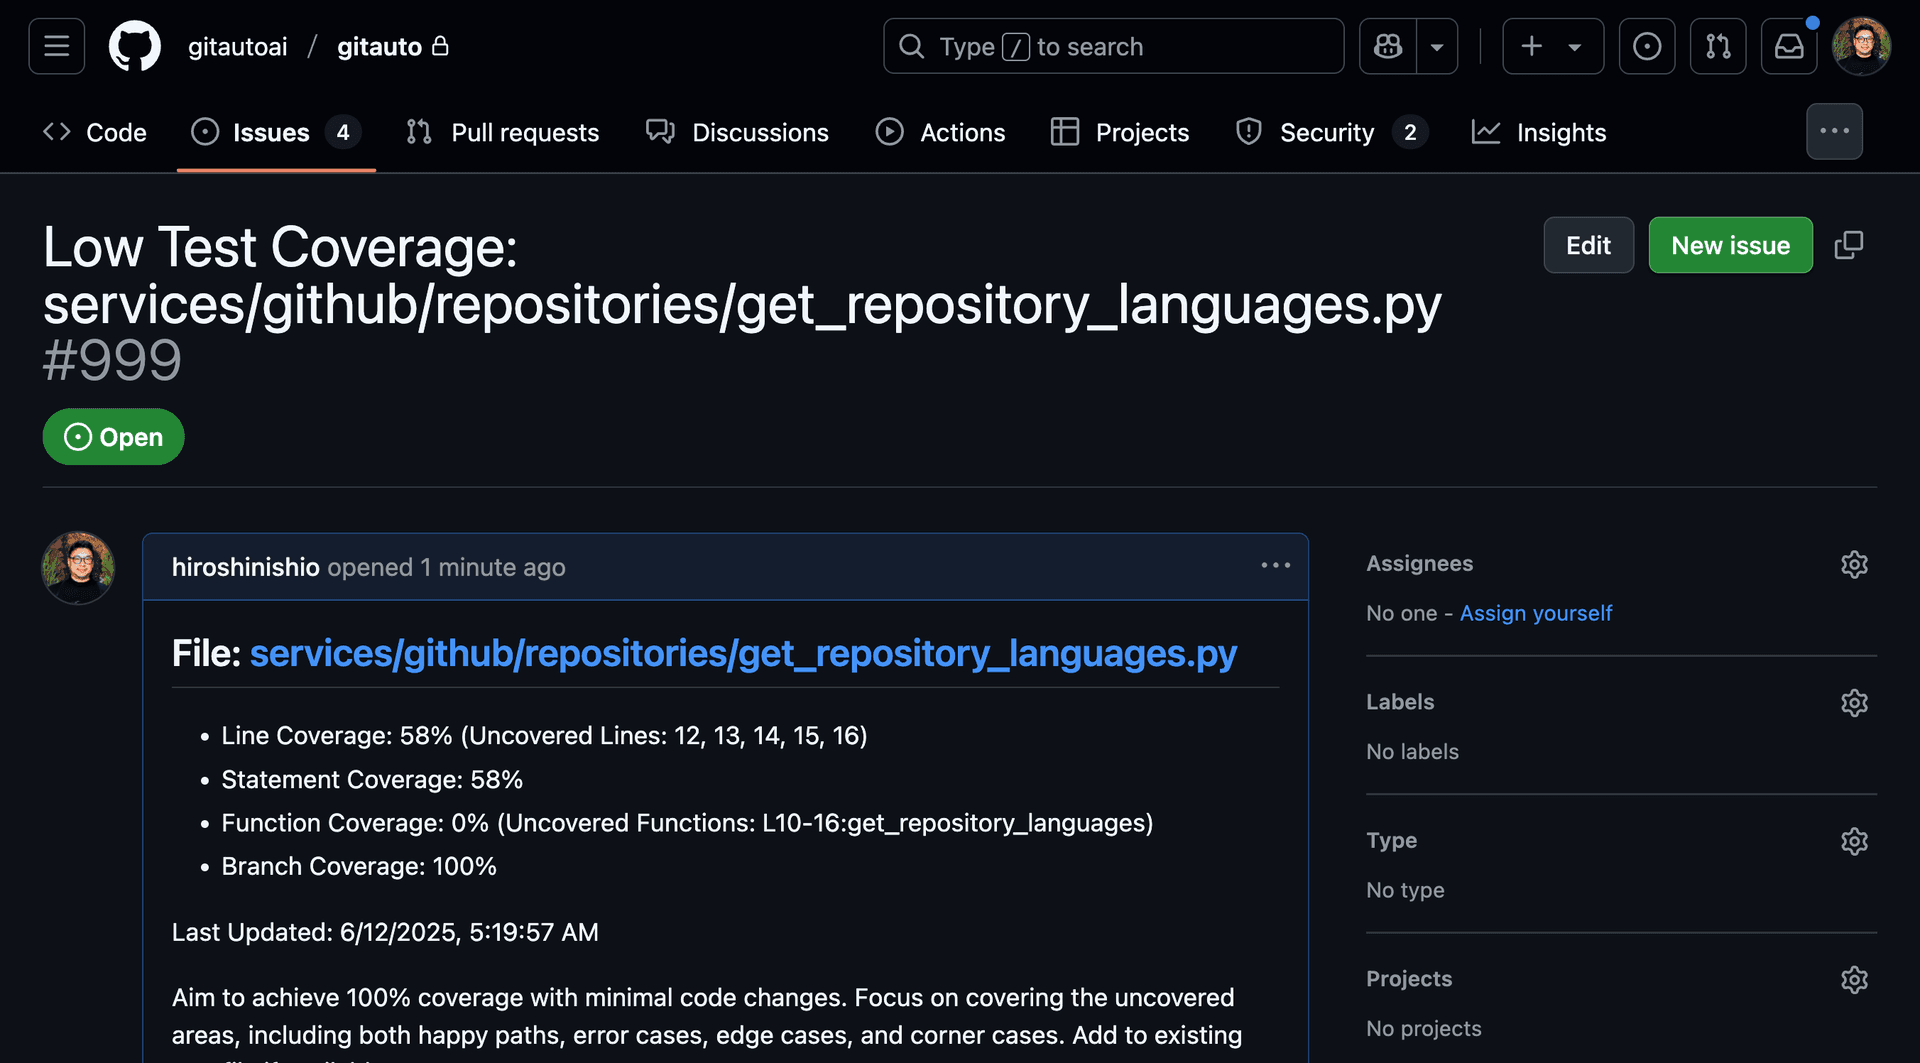
Task: Click the opened 1 minute ago timestamp
Action: click(446, 567)
